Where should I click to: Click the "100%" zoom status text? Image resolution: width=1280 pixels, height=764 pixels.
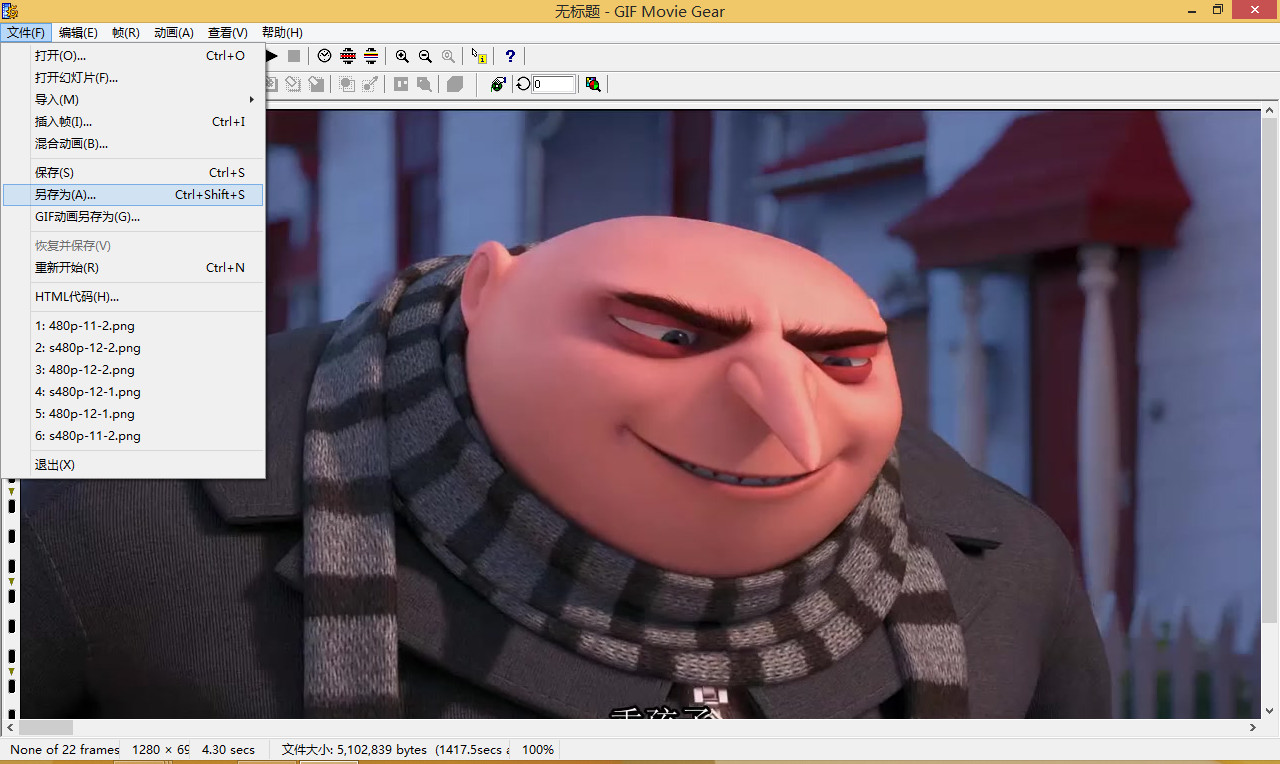tap(538, 749)
